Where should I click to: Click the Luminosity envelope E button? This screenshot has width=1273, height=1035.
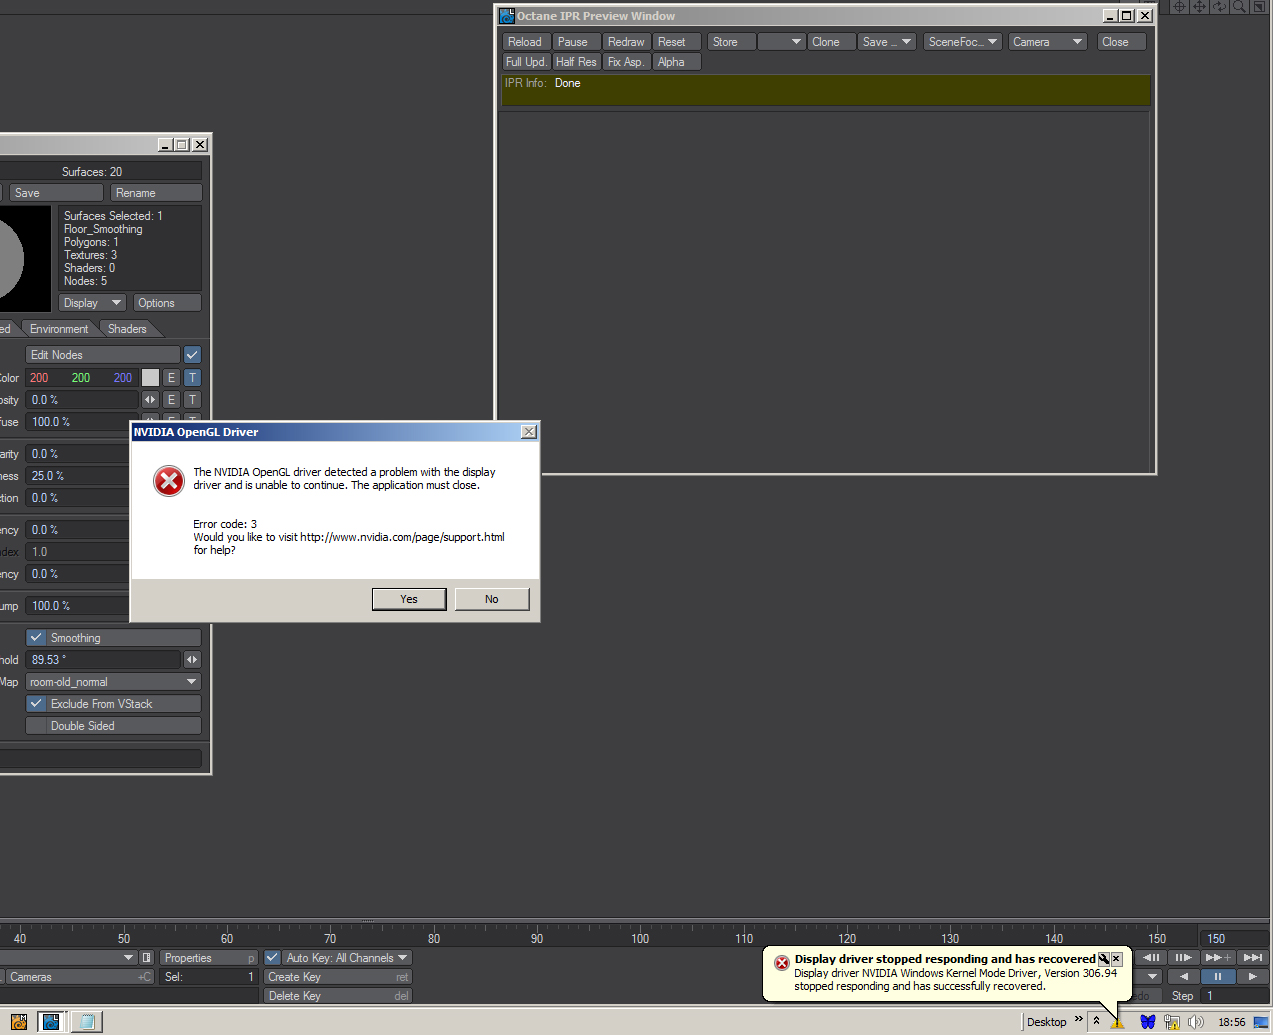172,400
